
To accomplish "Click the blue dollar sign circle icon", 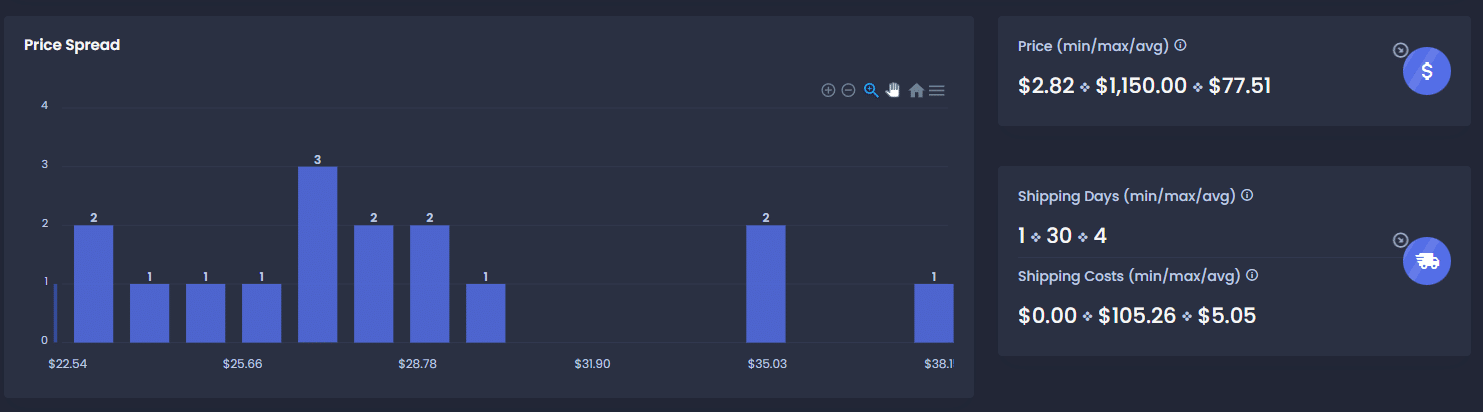I will pos(1427,71).
